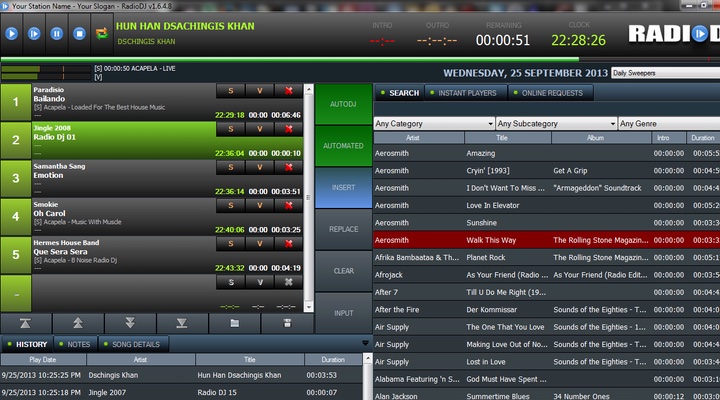Move selected track to bottom of playlist
Screen dimensions: 720x400
182,324
